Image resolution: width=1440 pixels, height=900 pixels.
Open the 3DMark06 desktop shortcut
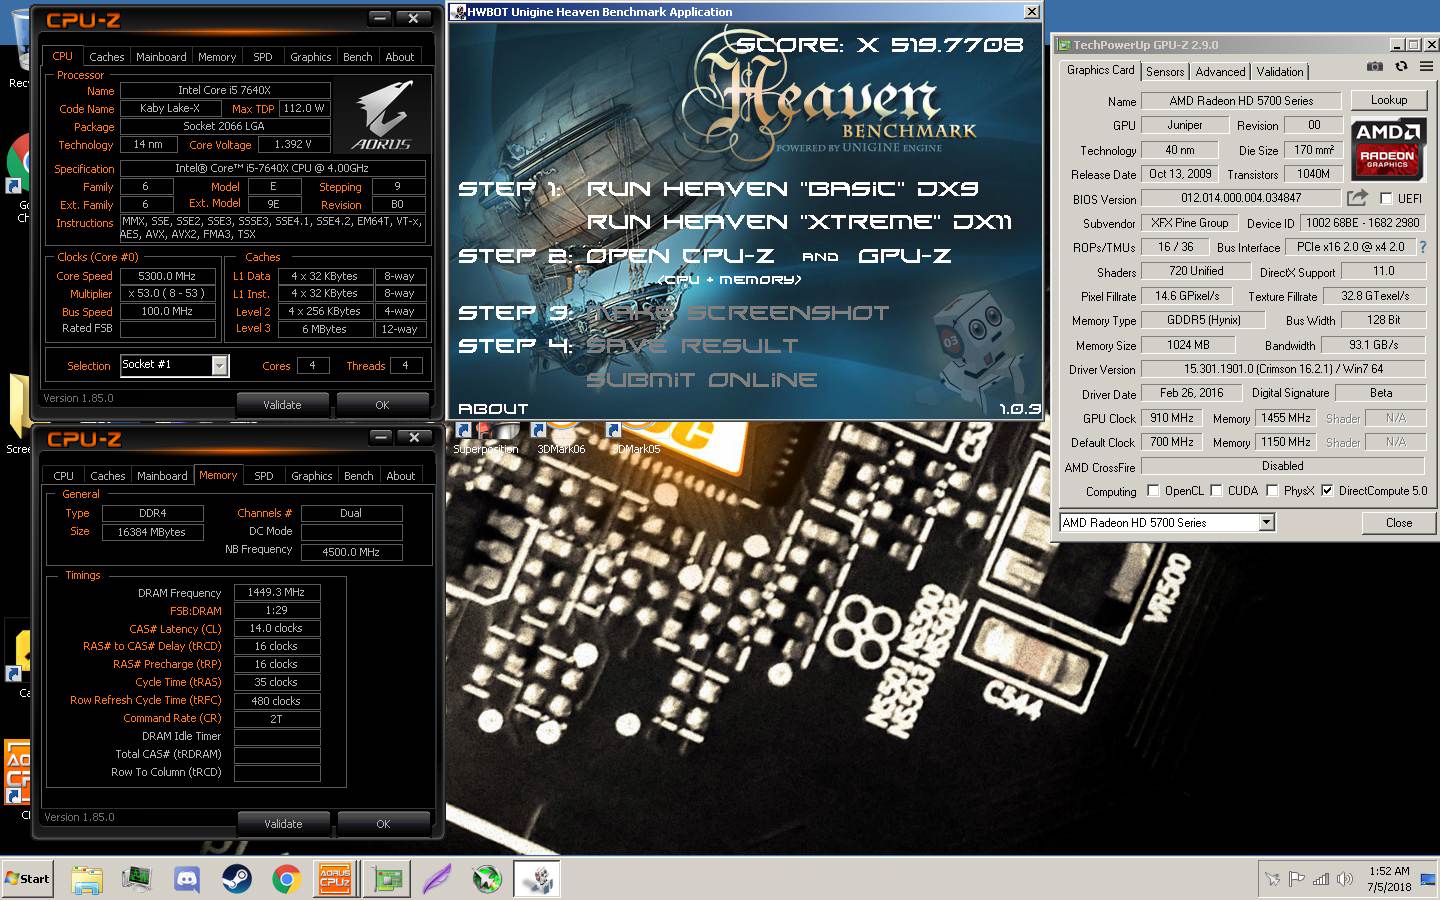tap(560, 438)
